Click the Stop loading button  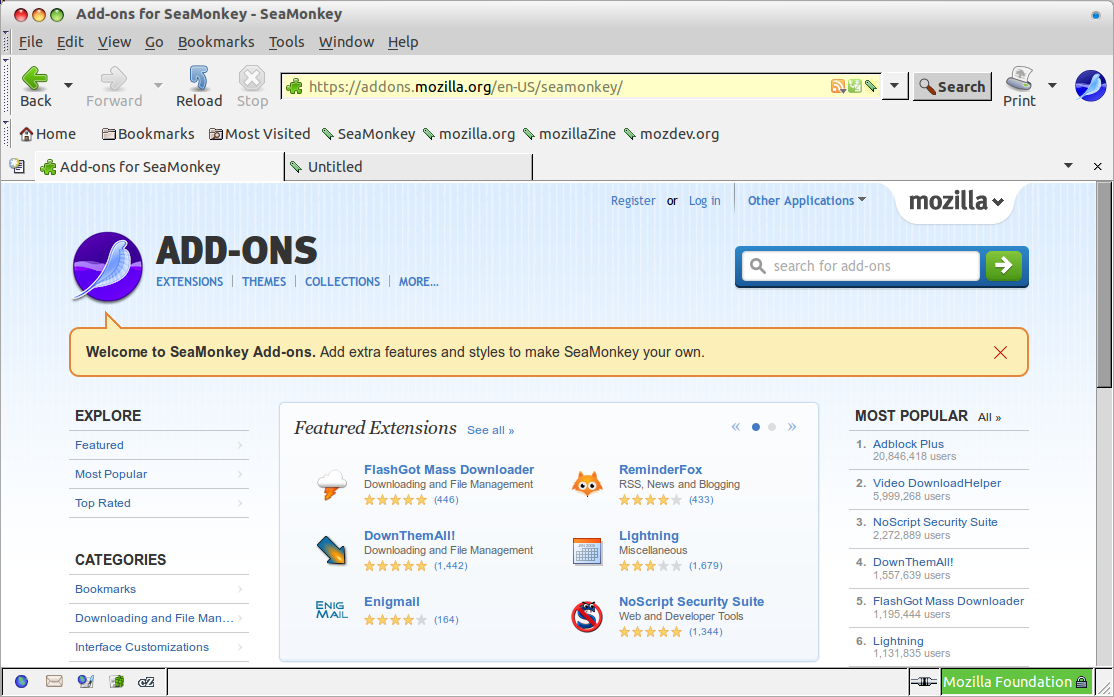(252, 87)
